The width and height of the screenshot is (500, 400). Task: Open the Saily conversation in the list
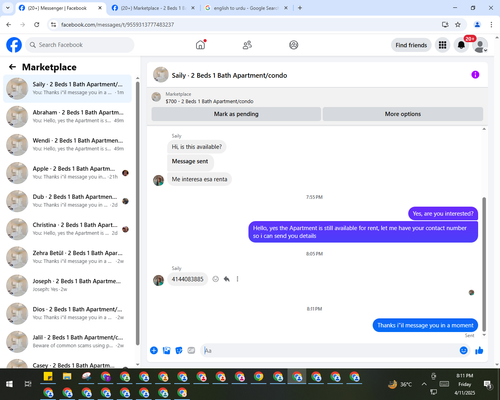67,88
